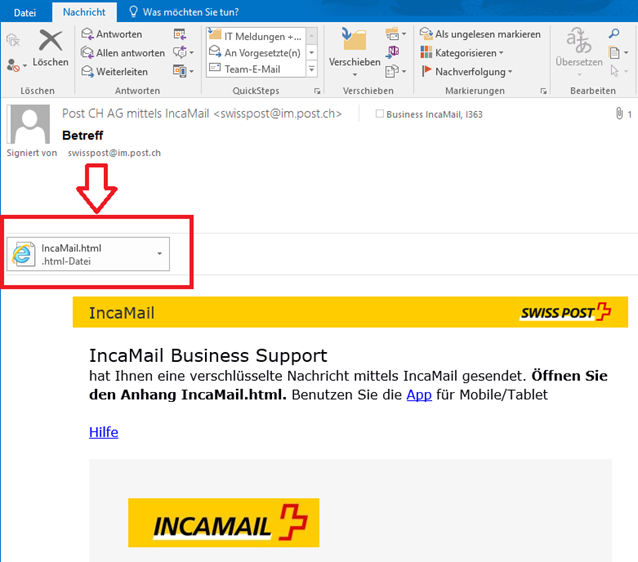Click the search magnifier icon in Bearbeiten
Screen dimensions: 638x562
pyautogui.click(x=614, y=33)
